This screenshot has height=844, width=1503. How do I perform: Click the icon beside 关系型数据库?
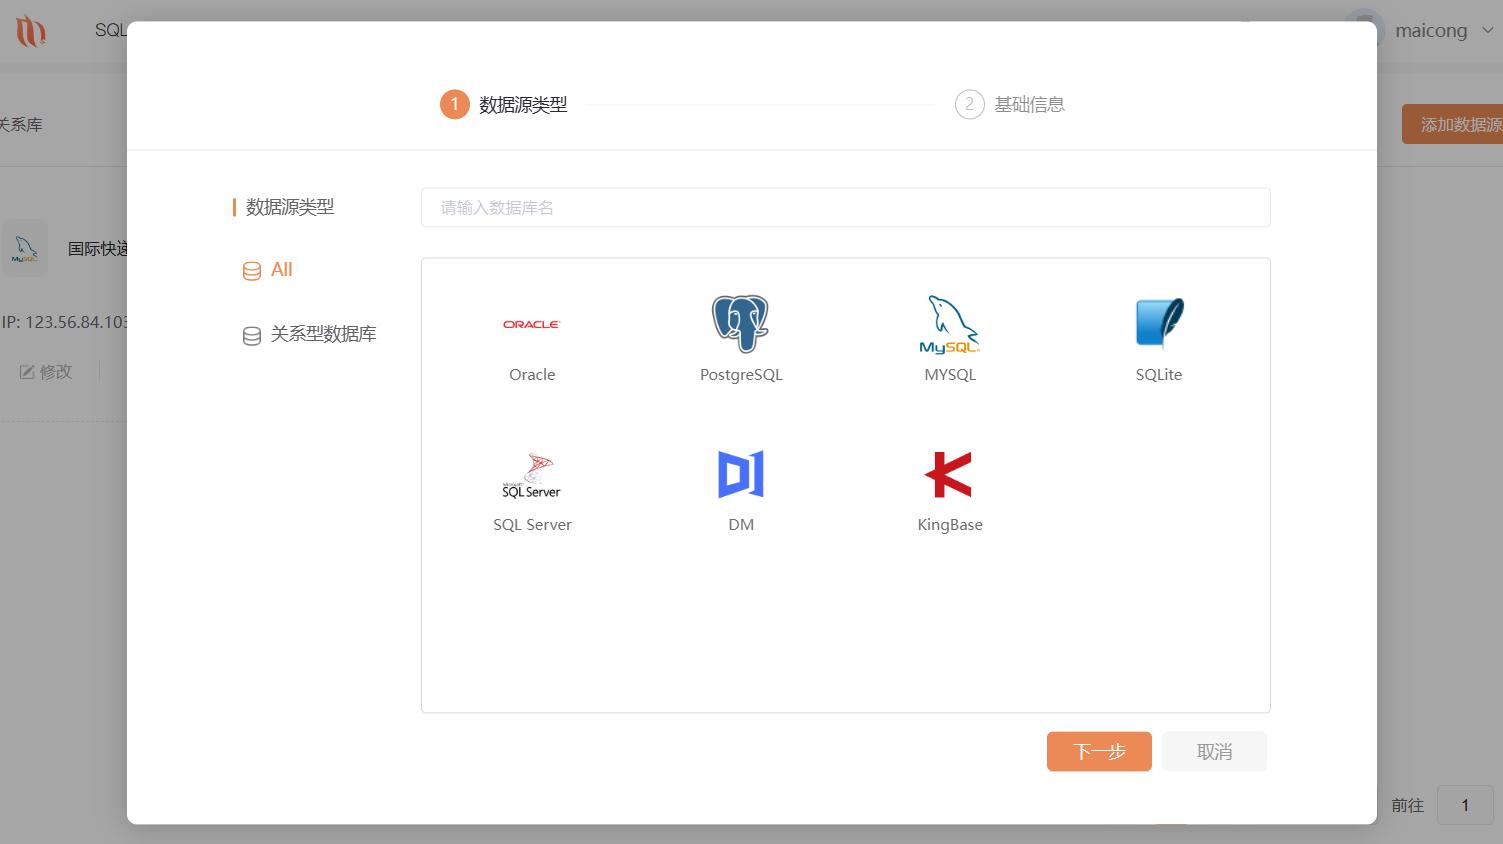point(252,336)
